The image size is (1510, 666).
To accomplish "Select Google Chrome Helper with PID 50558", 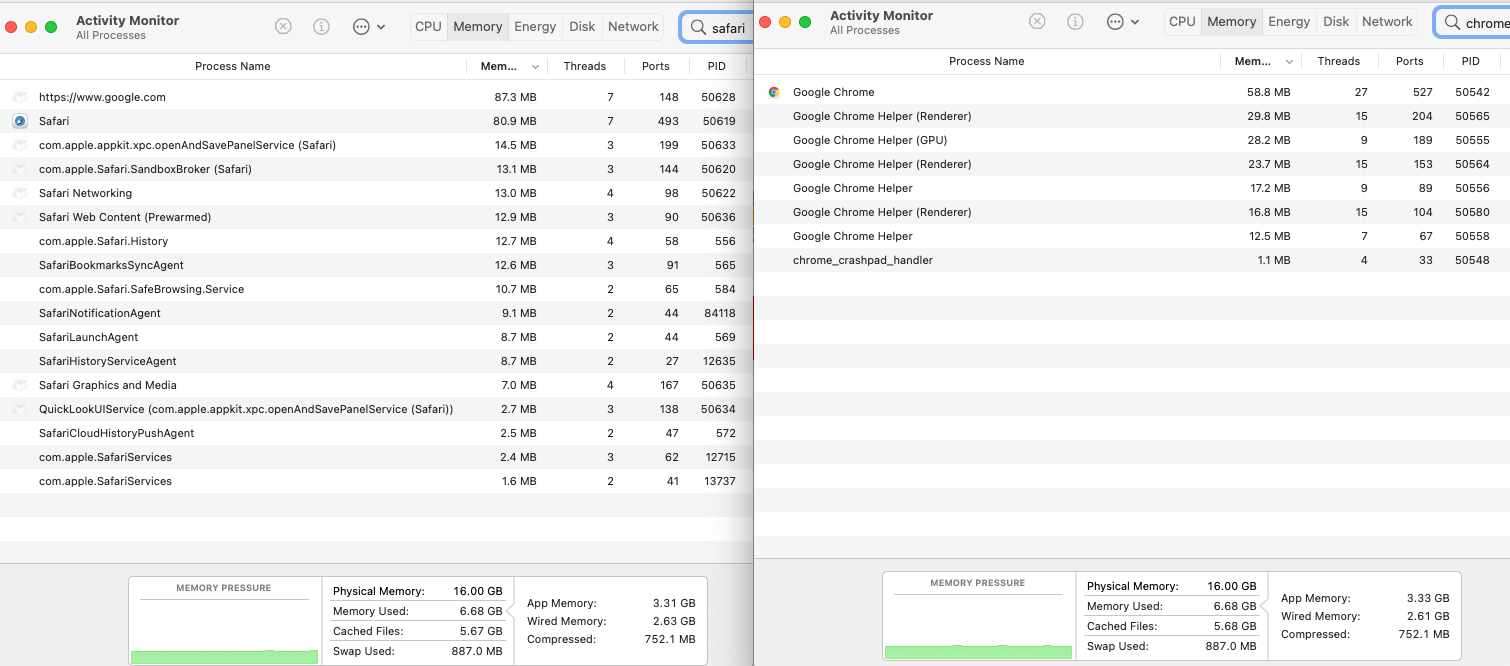I will [x=1131, y=236].
